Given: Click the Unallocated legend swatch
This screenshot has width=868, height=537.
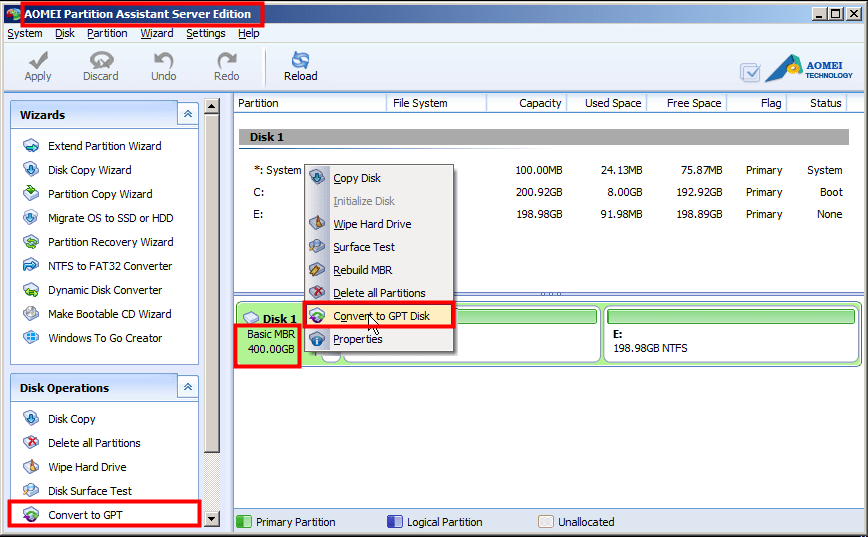Looking at the screenshot, I should pos(546,521).
